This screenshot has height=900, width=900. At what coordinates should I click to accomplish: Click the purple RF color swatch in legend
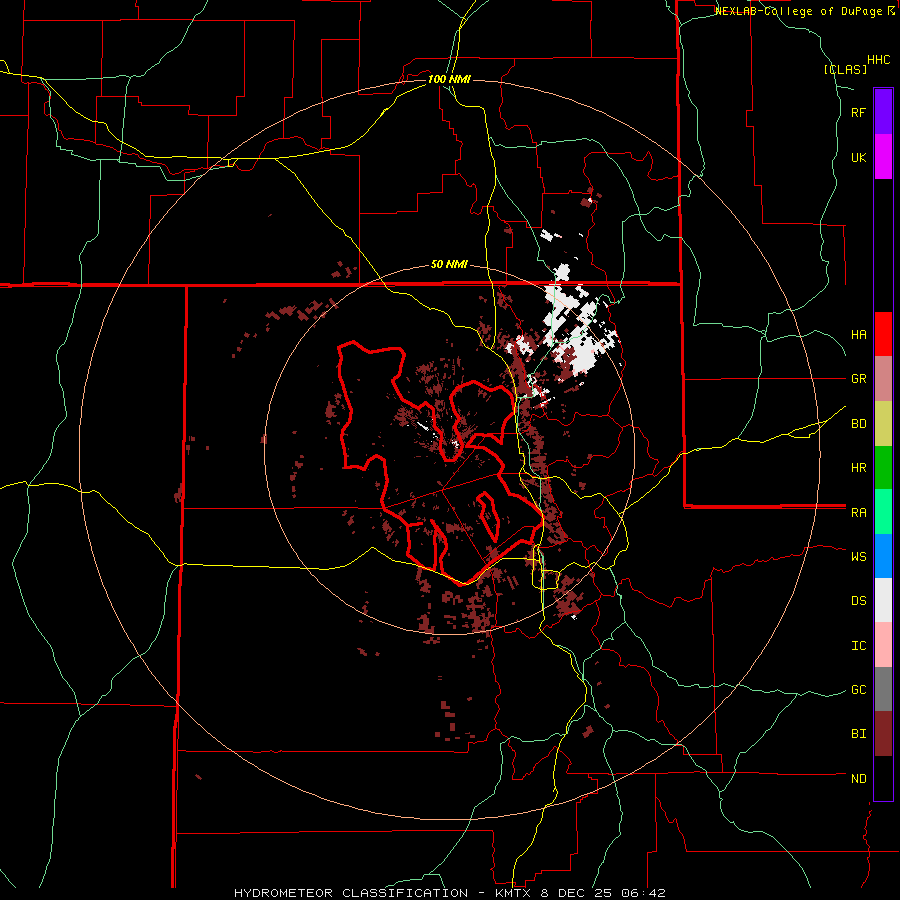pos(883,112)
